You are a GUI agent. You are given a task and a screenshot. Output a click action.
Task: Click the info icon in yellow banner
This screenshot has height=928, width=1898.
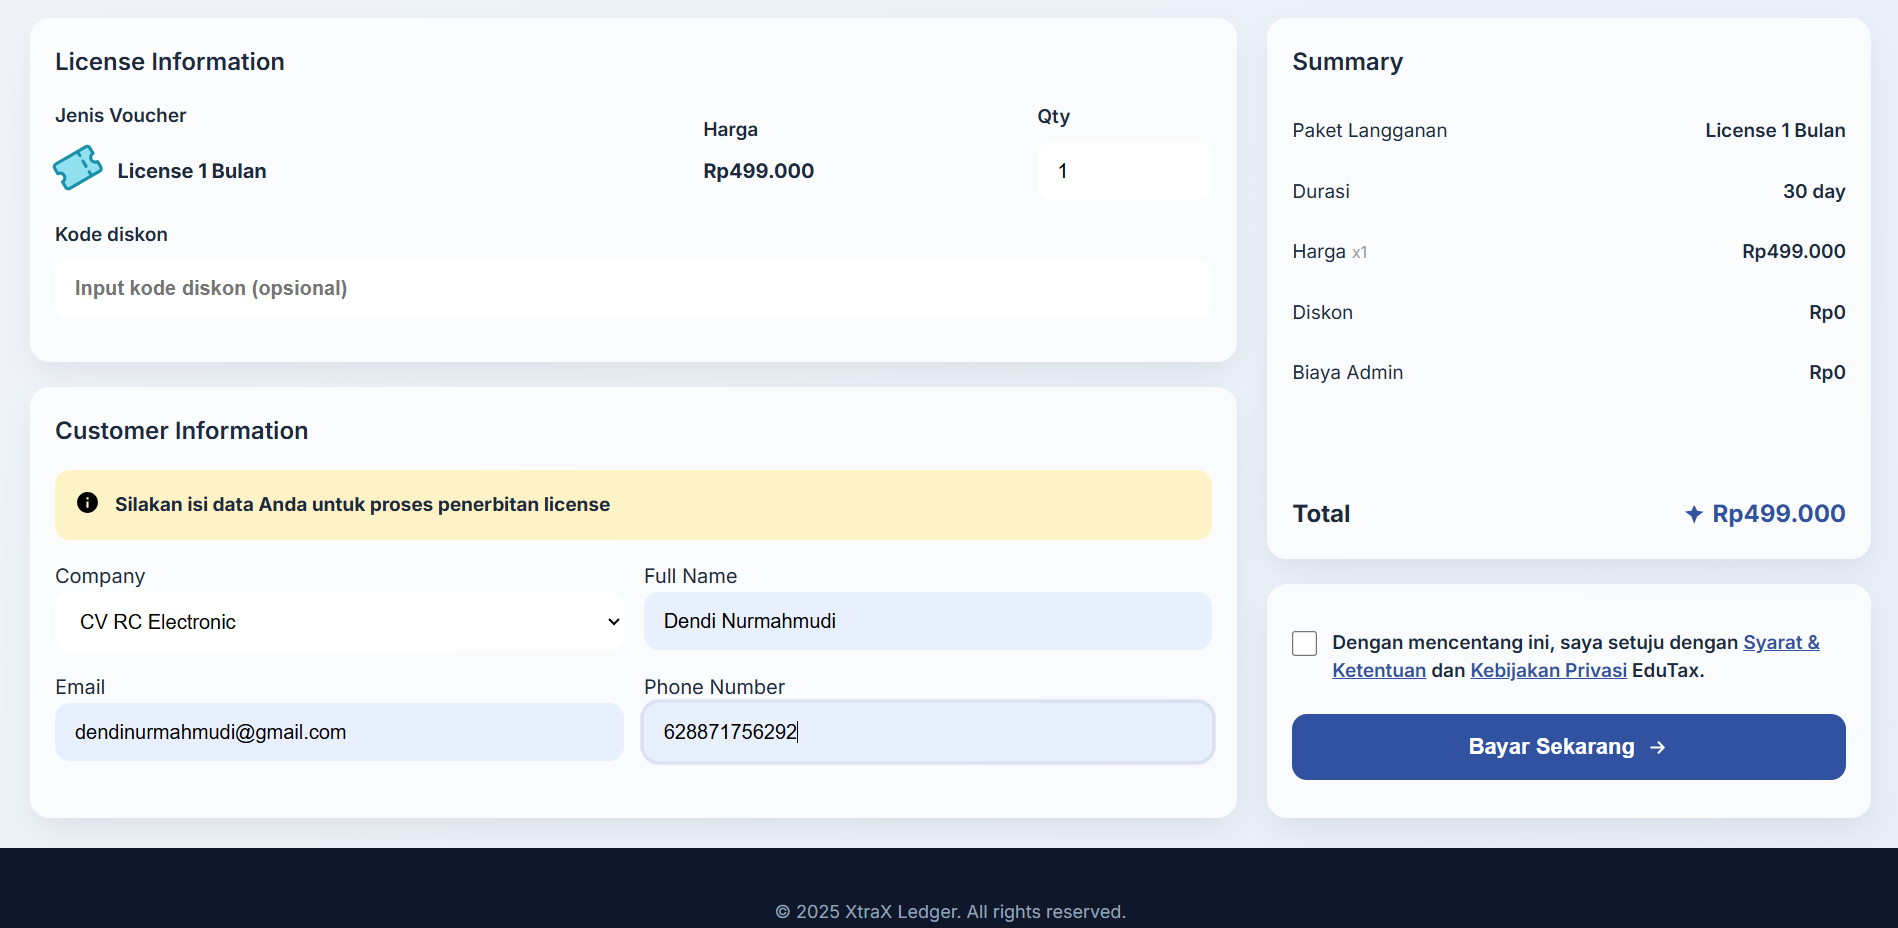tap(88, 503)
